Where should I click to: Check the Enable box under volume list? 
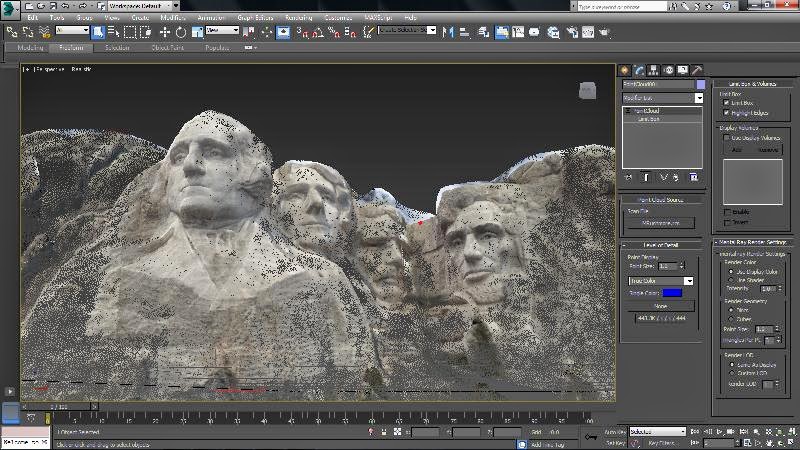click(727, 212)
